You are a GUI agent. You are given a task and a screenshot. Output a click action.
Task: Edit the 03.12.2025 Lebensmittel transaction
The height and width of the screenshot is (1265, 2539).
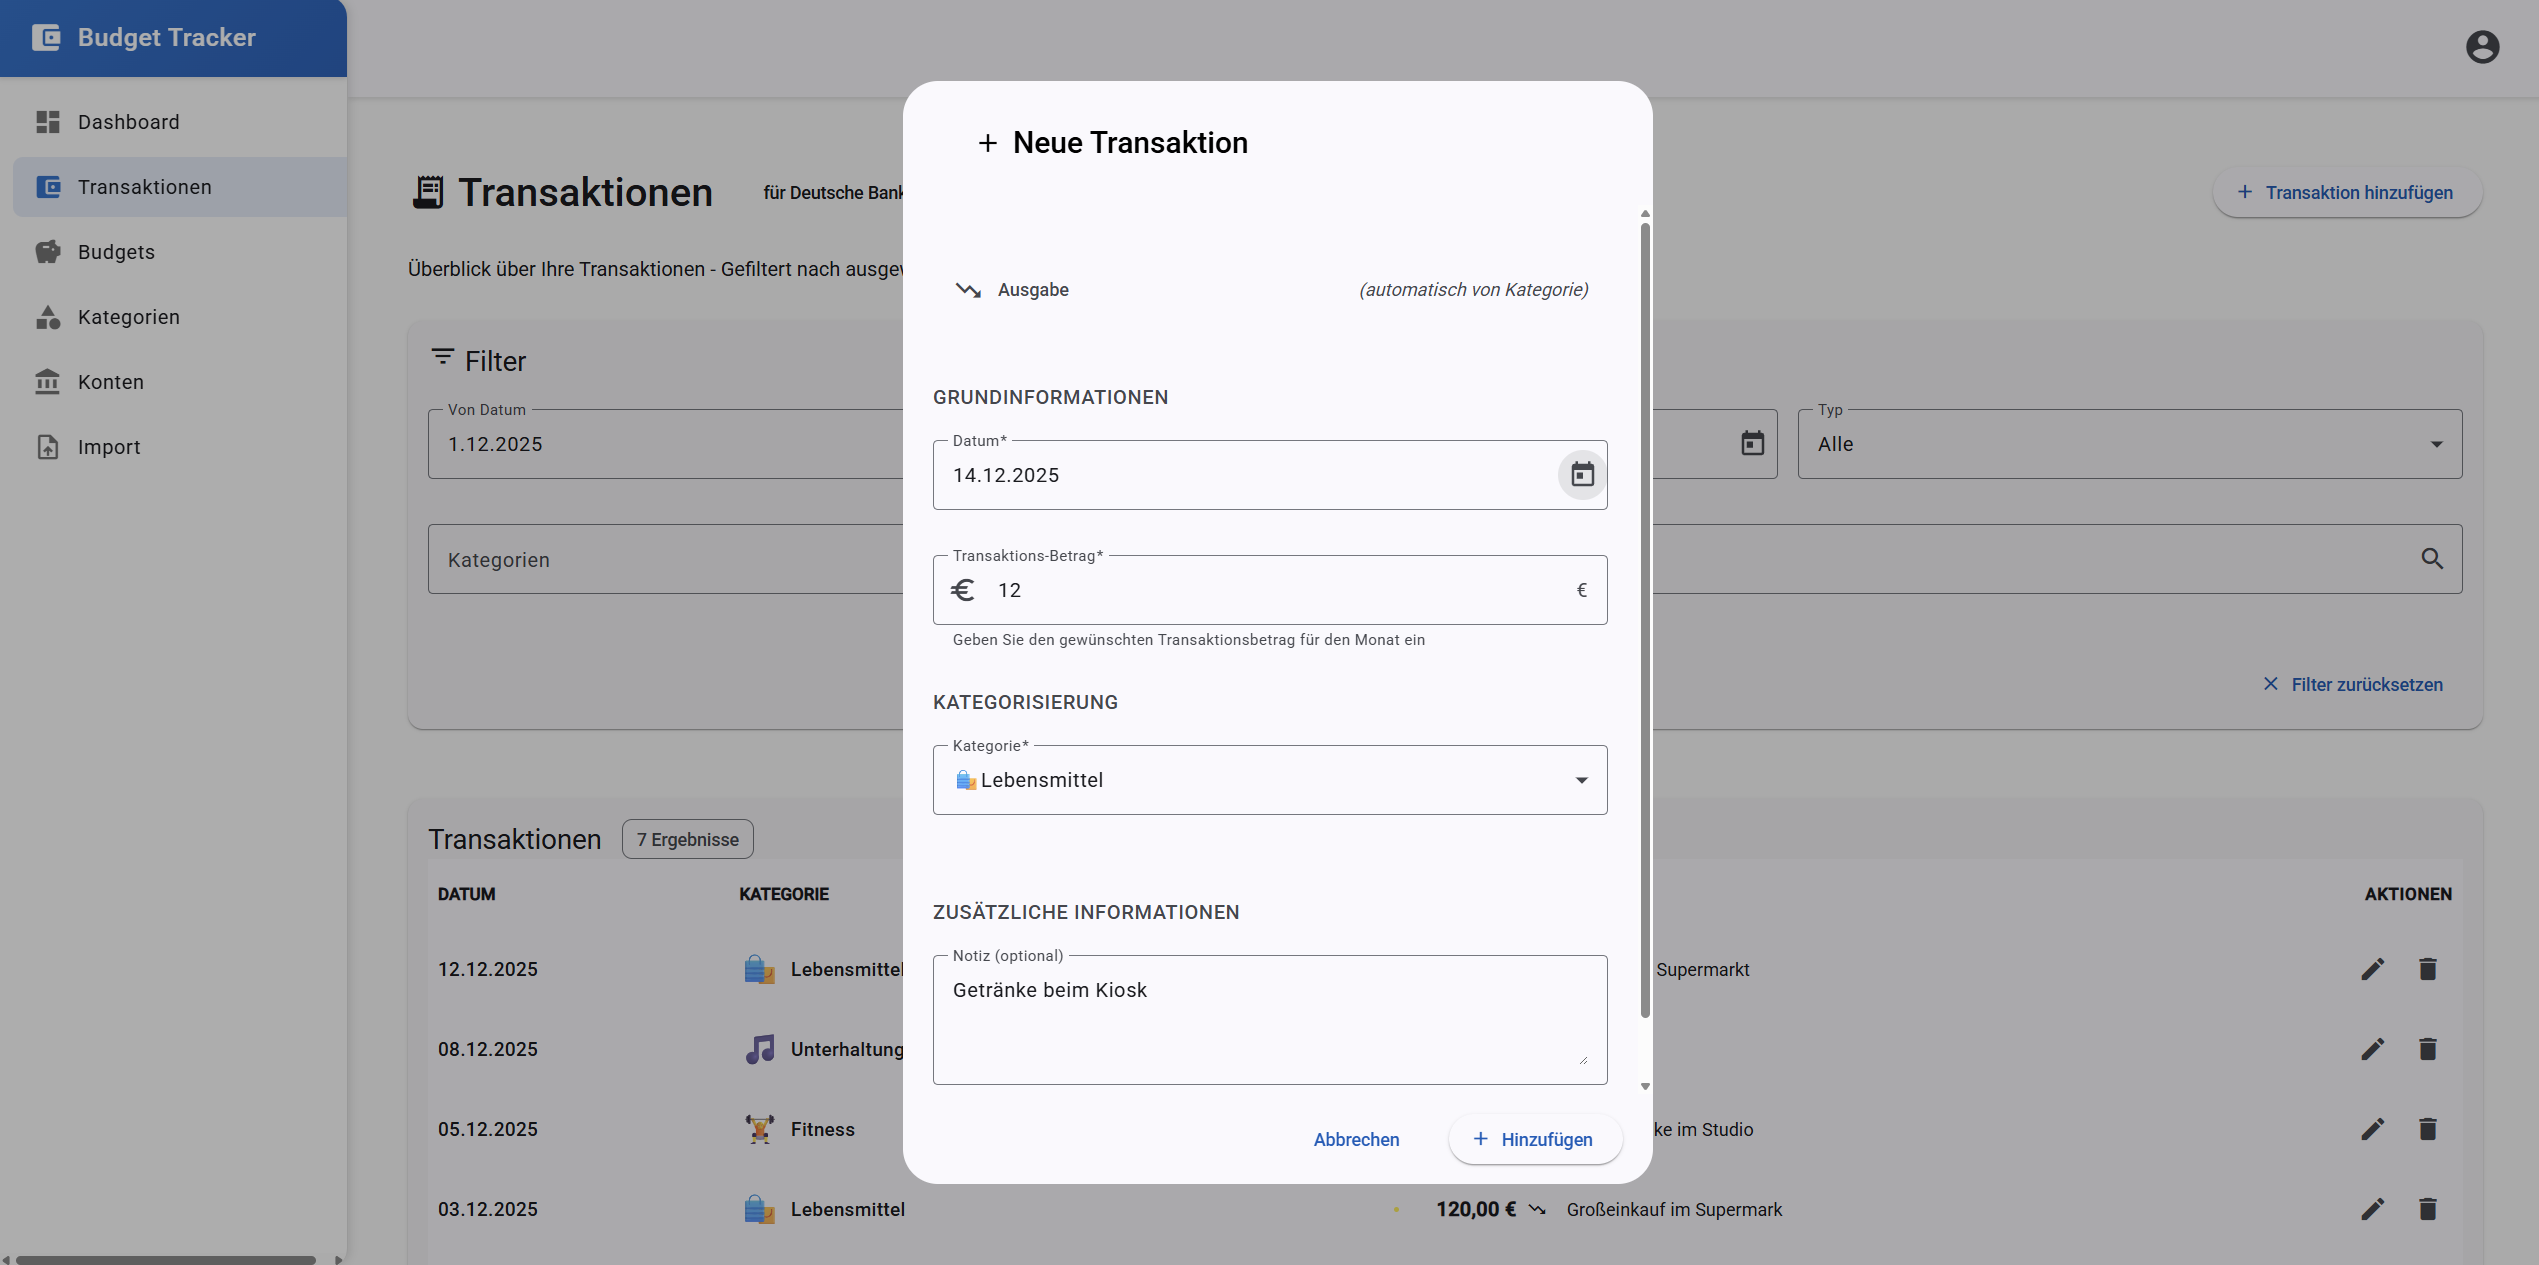pos(2373,1209)
